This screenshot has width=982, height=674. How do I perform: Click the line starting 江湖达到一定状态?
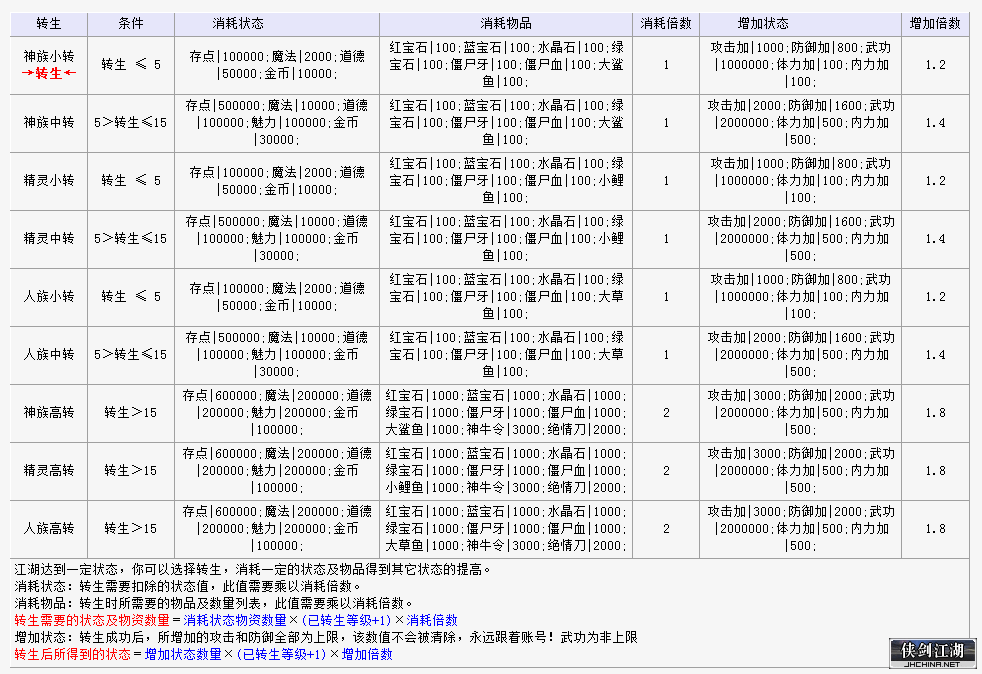pyautogui.click(x=253, y=569)
